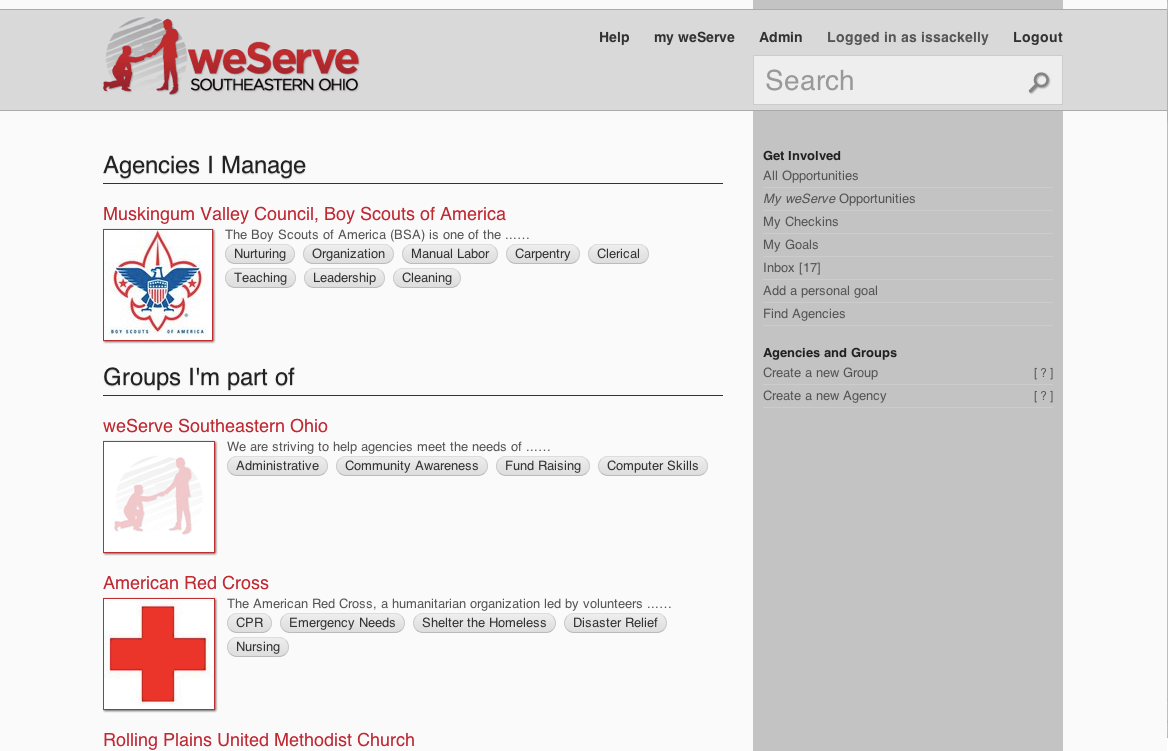The height and width of the screenshot is (751, 1168).
Task: Select the Cleaning tag
Action: [427, 278]
